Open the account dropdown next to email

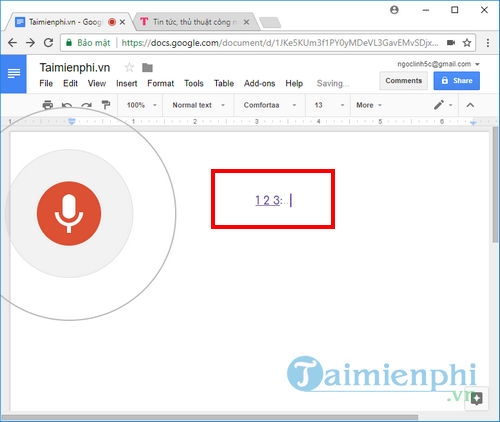[x=477, y=64]
